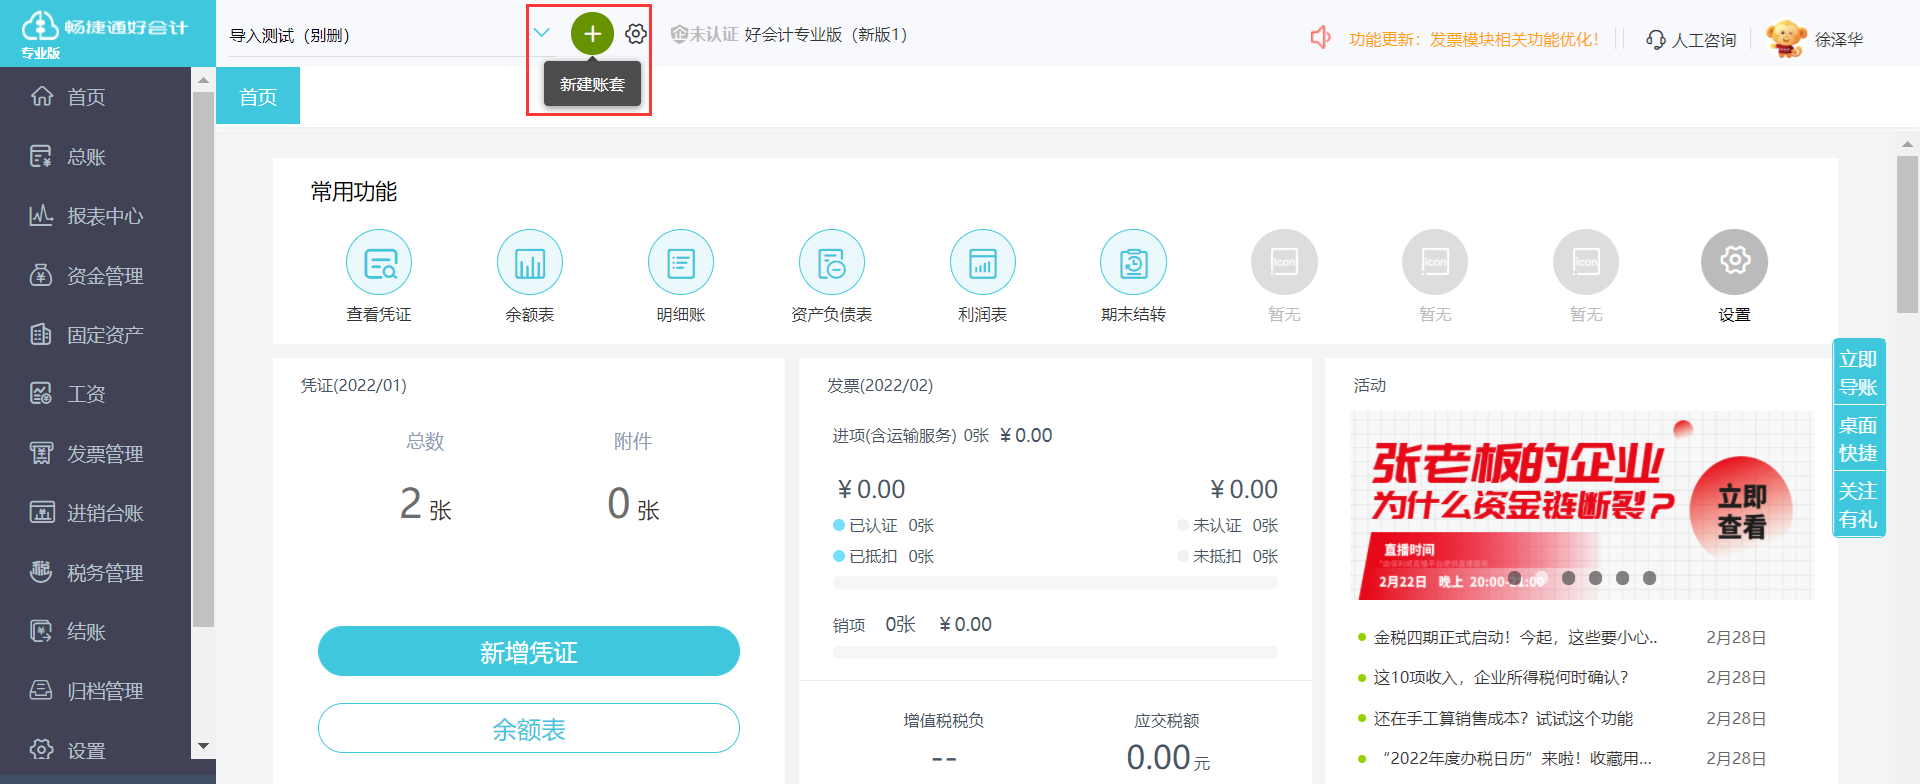This screenshot has height=784, width=1920.
Task: Click the 应交税额 0.00 value
Action: point(1168,758)
